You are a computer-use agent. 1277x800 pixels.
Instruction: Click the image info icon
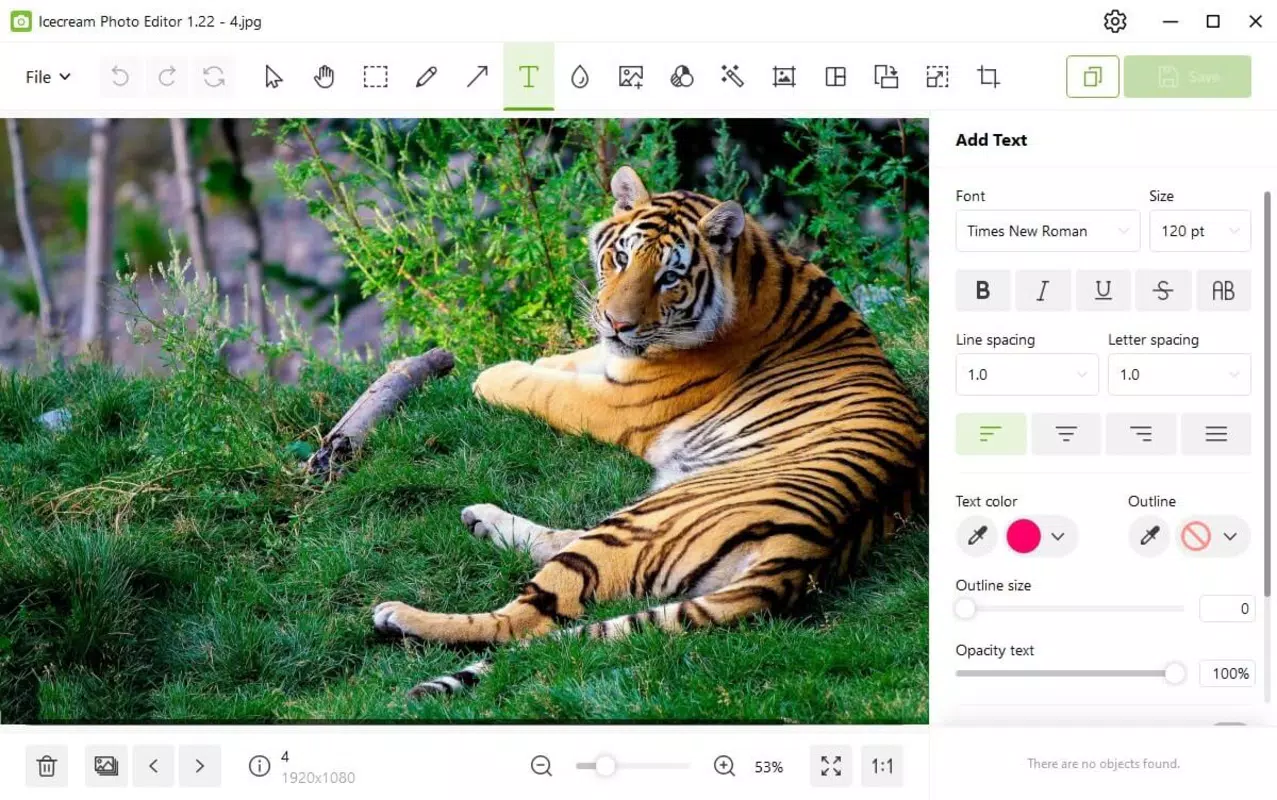pos(259,766)
